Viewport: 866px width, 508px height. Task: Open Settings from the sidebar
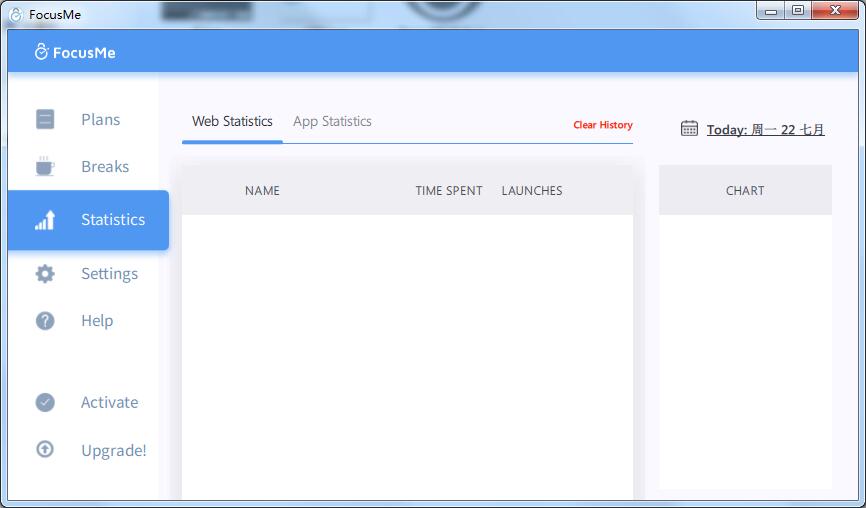(x=109, y=274)
